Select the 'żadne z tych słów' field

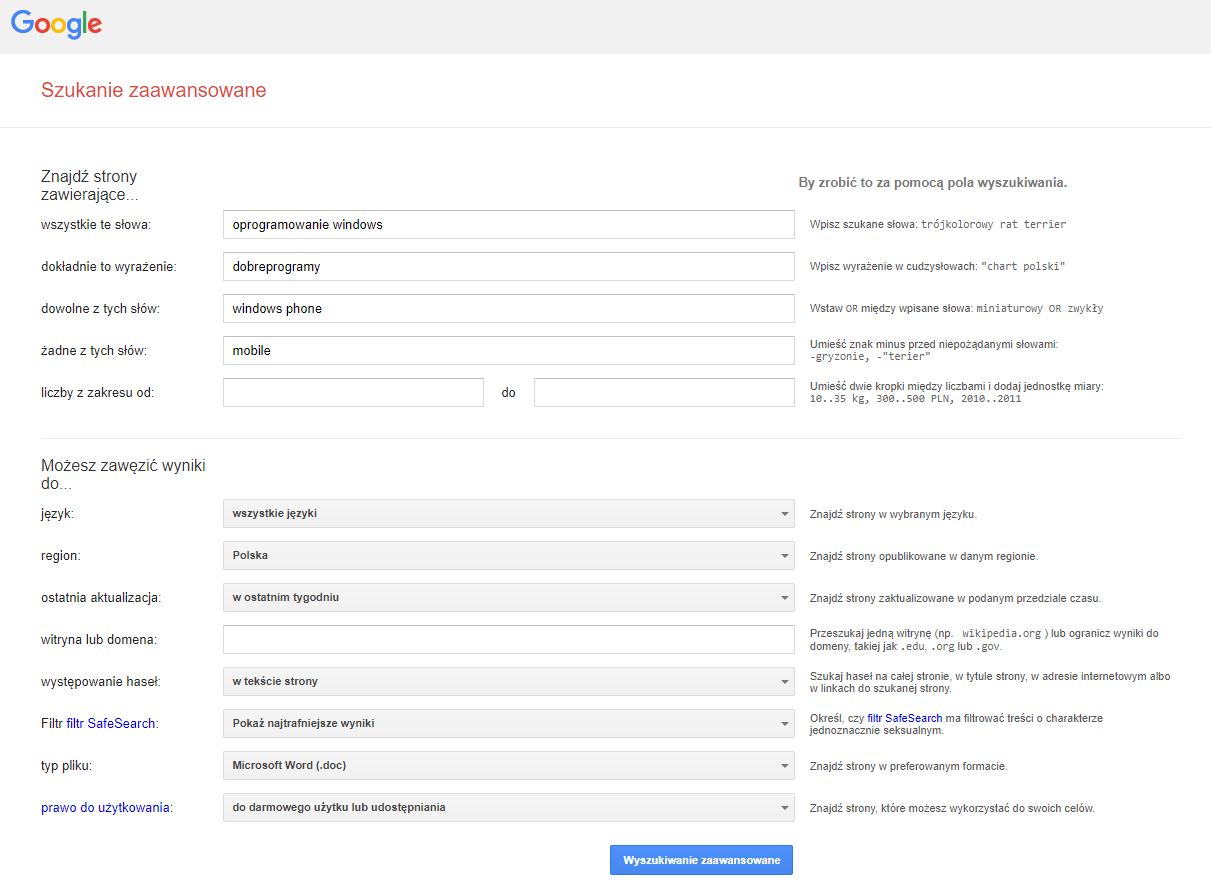(x=508, y=351)
